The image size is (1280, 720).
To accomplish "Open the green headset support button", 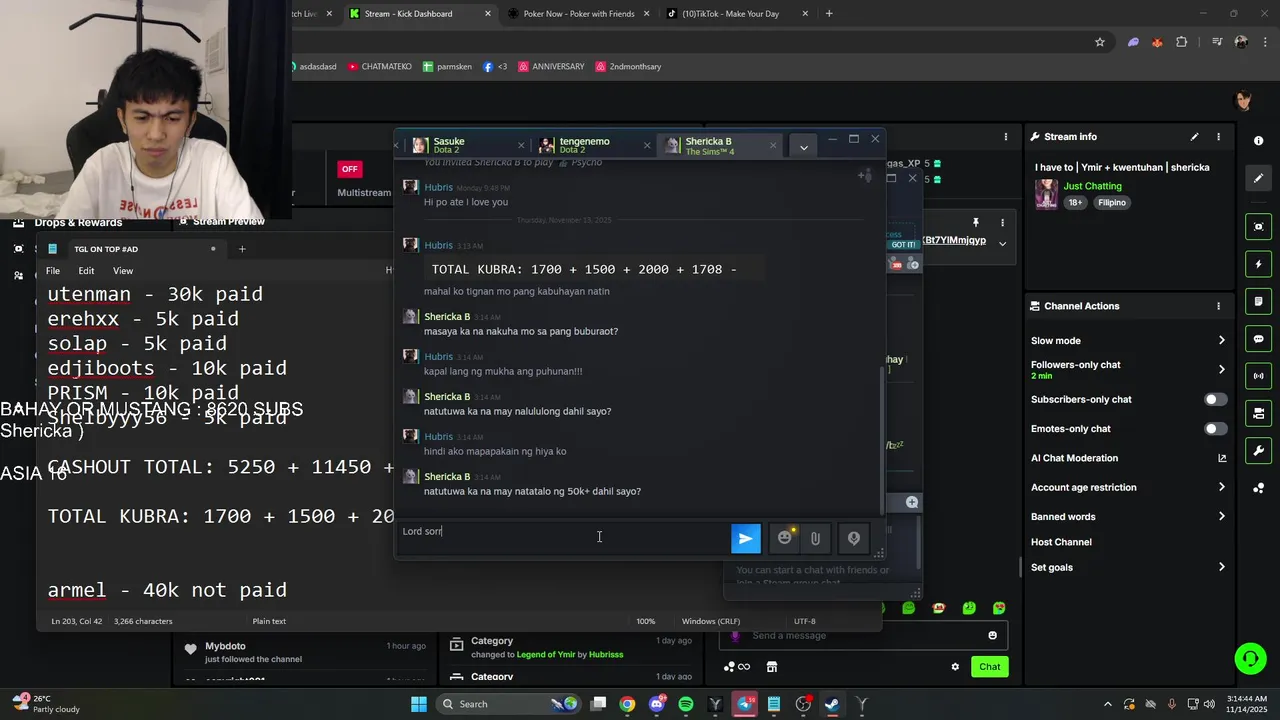I will click(1250, 658).
